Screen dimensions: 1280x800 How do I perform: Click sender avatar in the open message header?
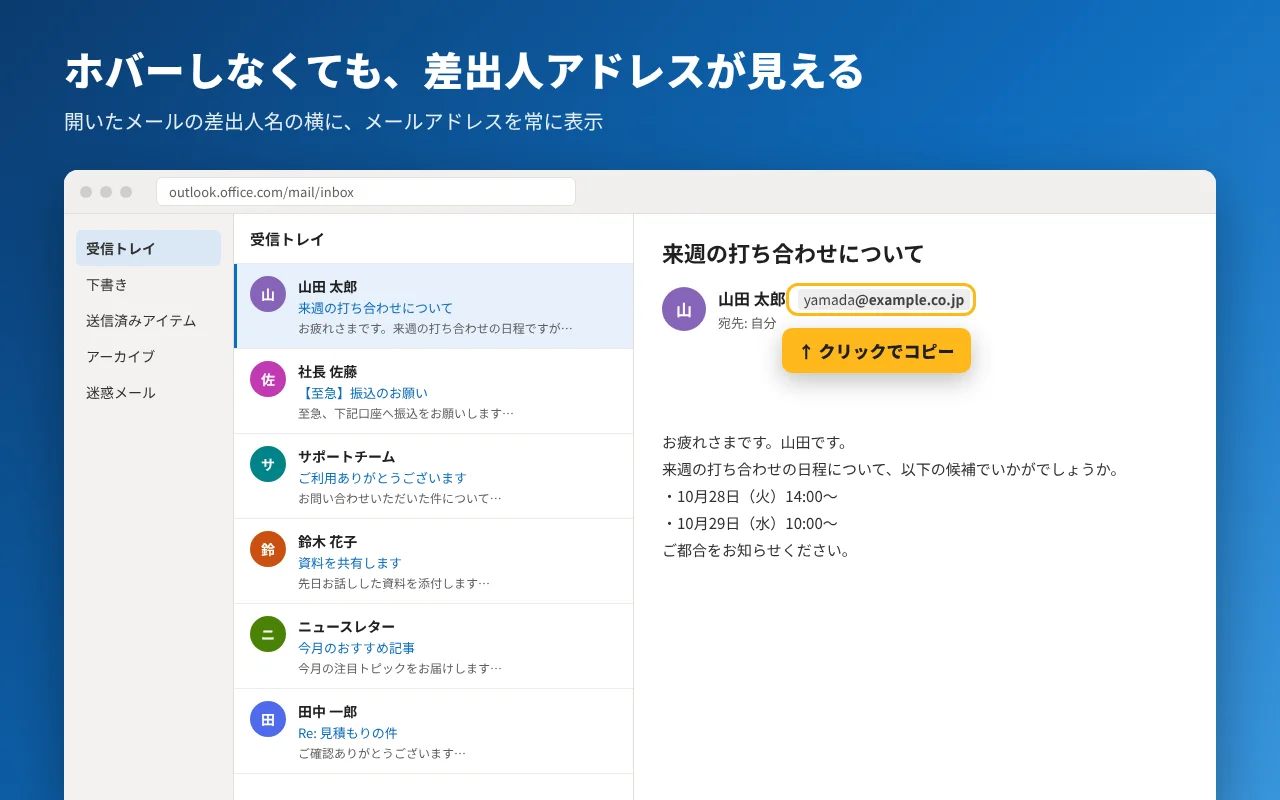684,309
